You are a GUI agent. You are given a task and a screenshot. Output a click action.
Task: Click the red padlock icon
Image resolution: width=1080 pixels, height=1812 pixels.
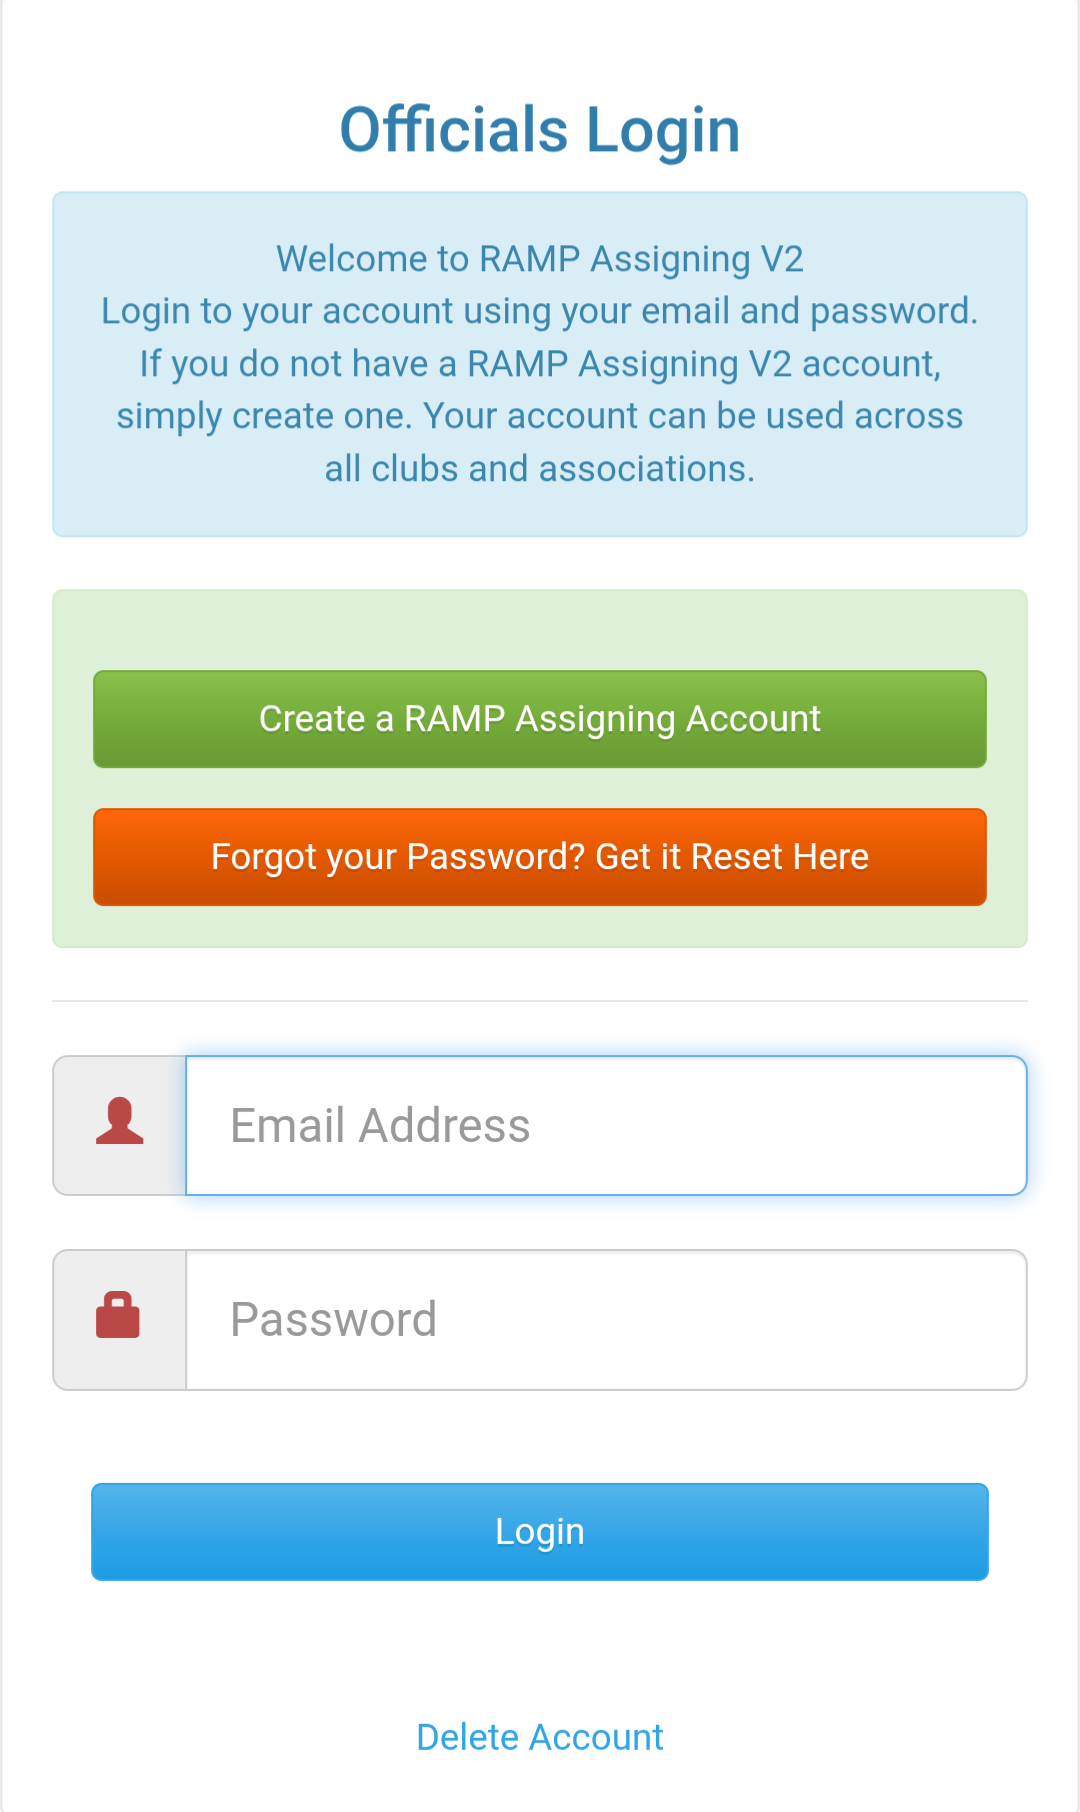click(118, 1315)
